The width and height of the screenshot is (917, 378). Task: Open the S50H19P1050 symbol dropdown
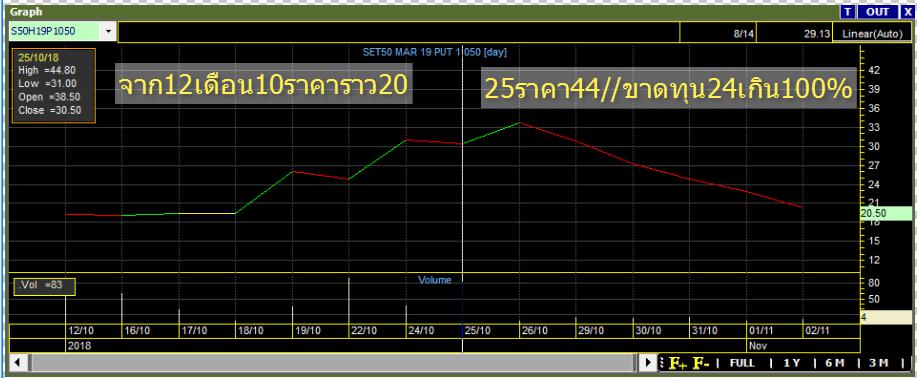(x=108, y=32)
